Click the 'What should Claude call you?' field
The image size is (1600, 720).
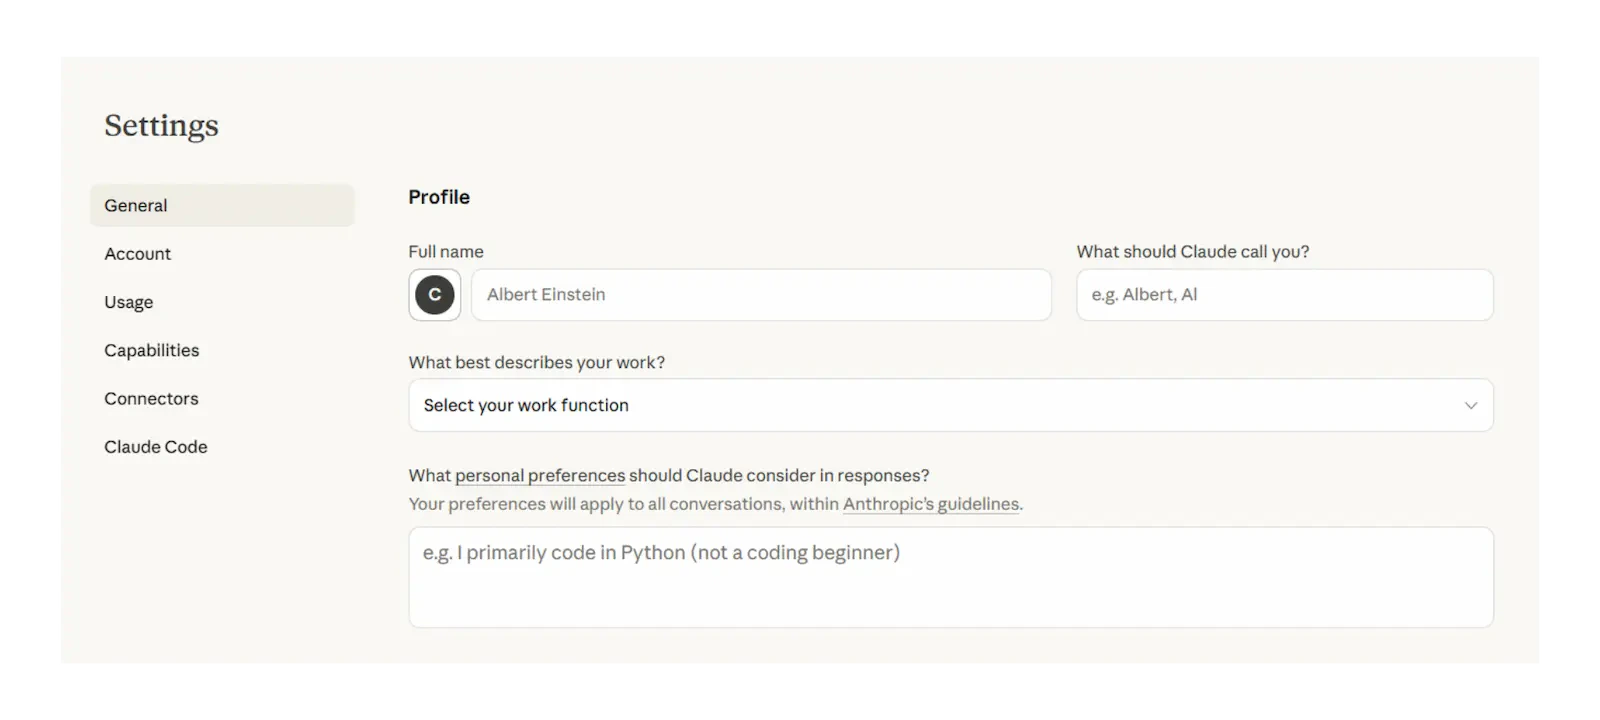(1284, 294)
